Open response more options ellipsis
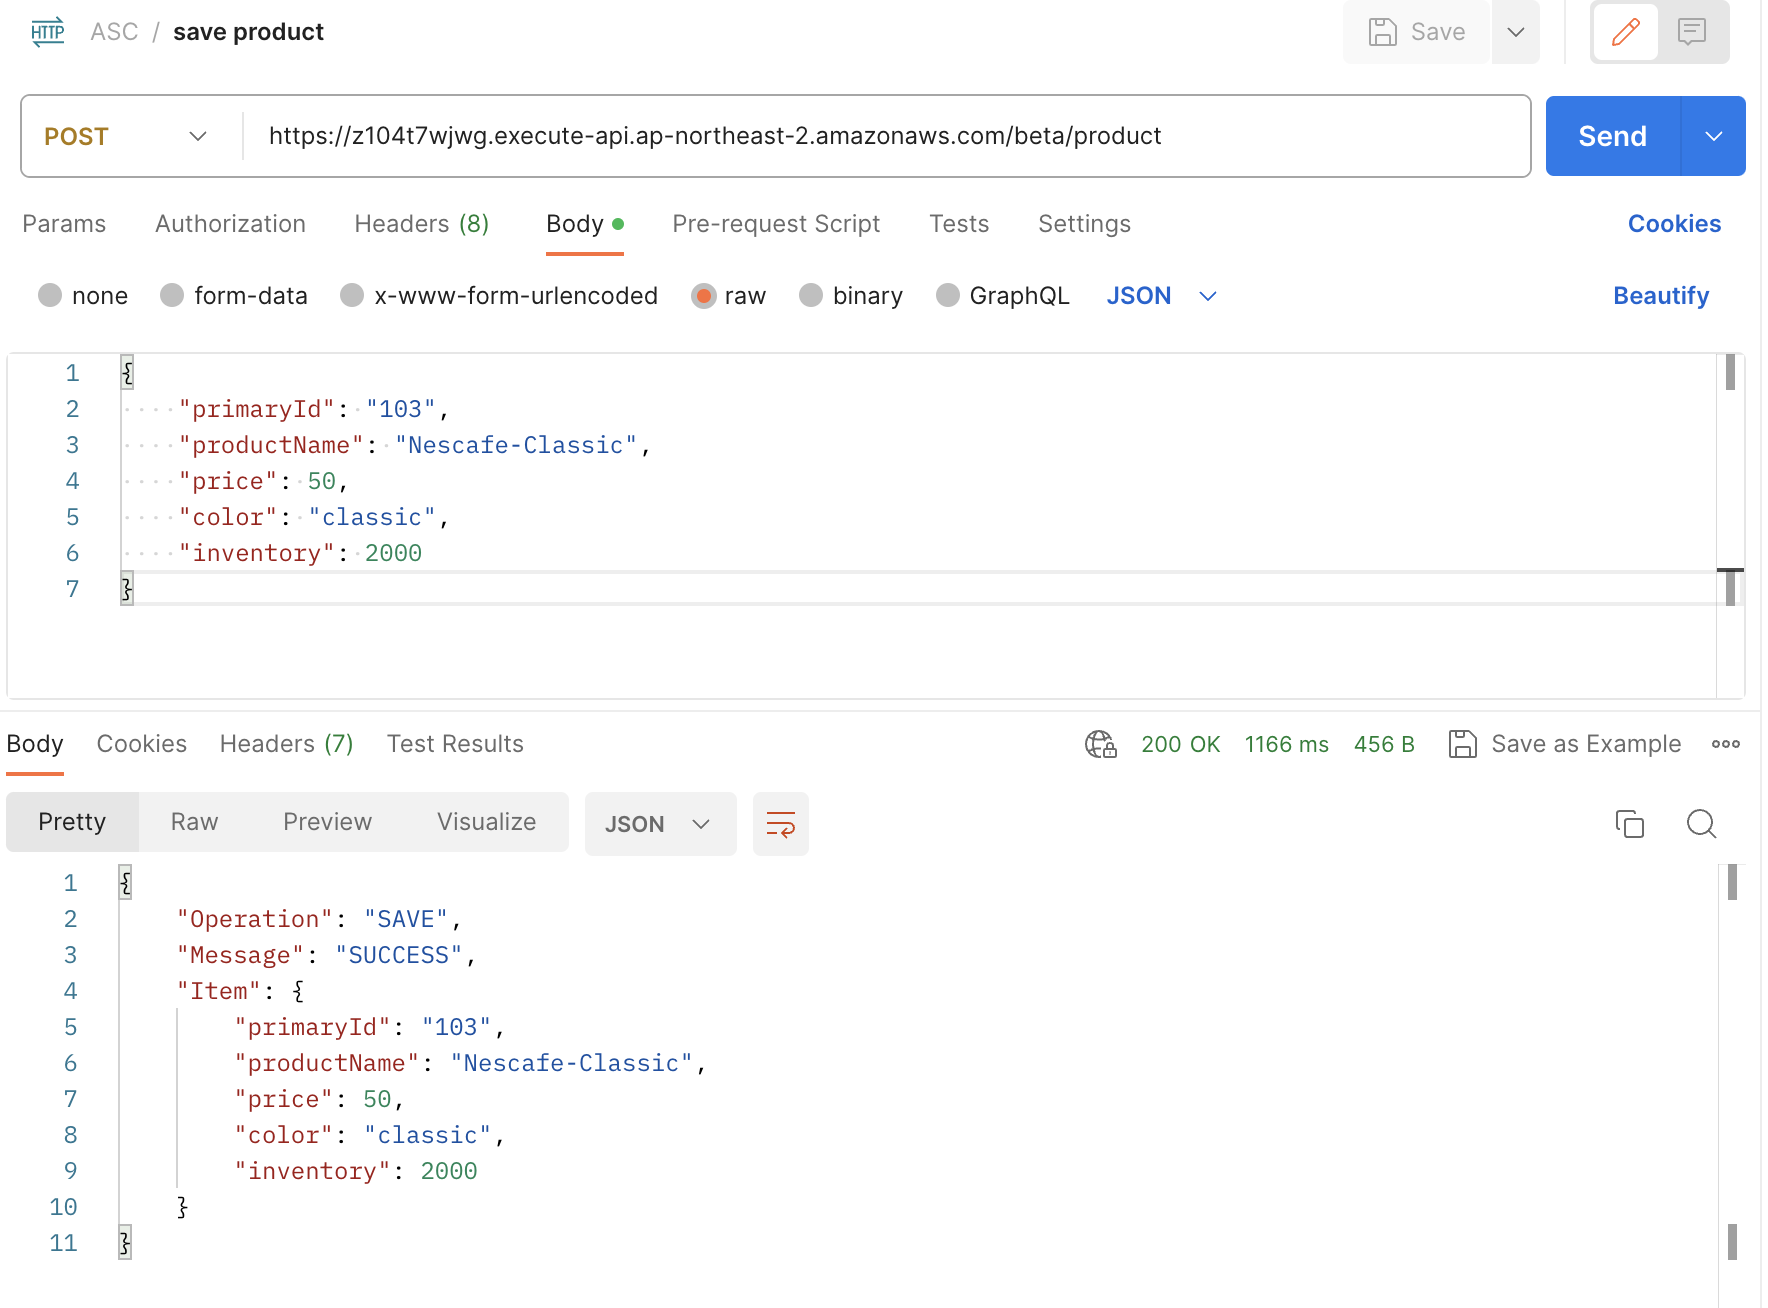The height and width of the screenshot is (1308, 1768). (x=1726, y=744)
